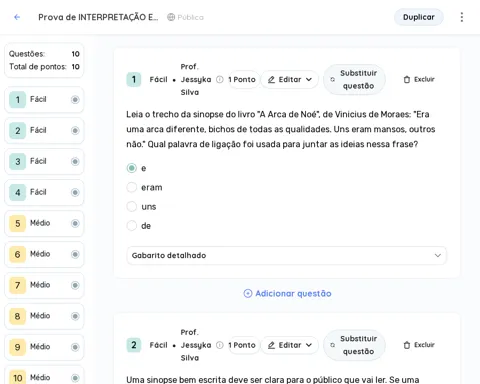This screenshot has height=384, width=480.
Task: Jump to question 6 Médio in sidebar
Action: click(44, 254)
